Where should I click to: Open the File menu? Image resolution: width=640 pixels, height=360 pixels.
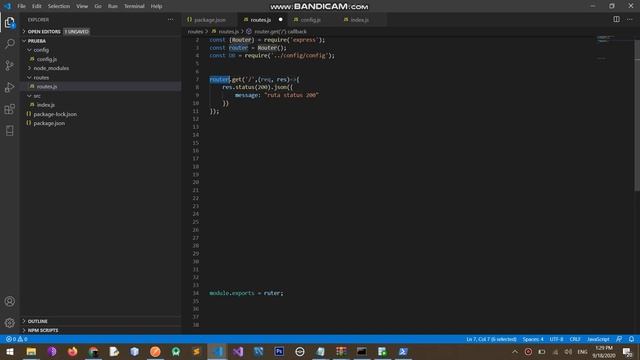[21, 6]
